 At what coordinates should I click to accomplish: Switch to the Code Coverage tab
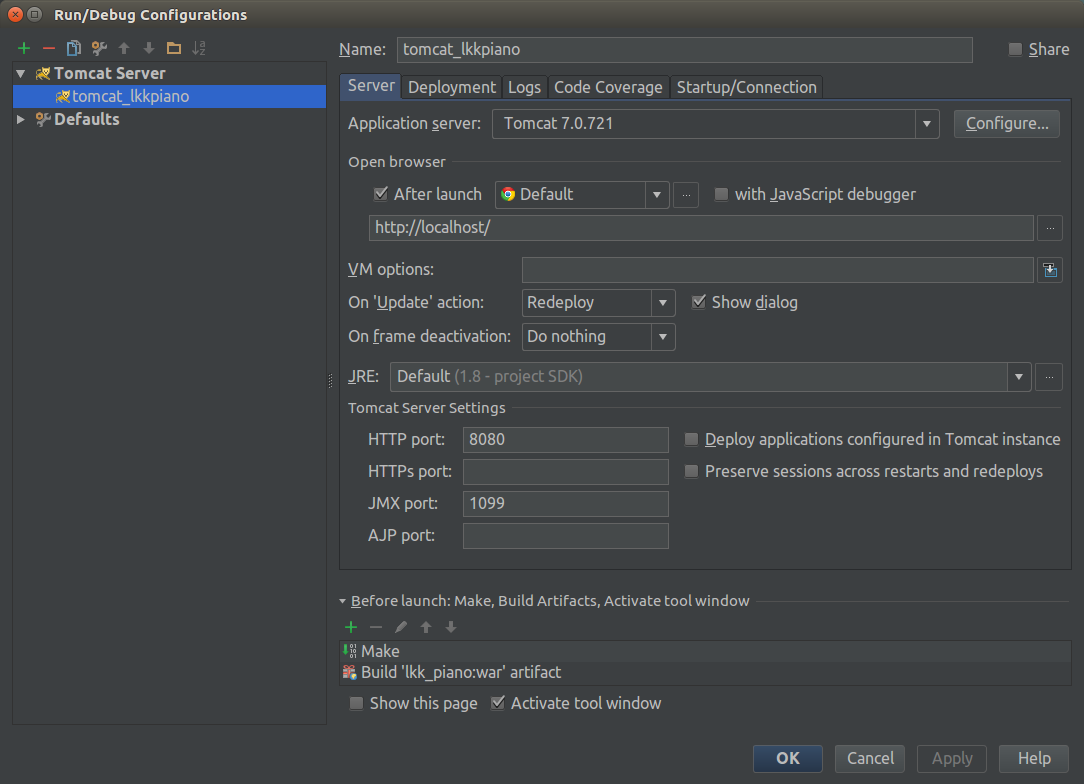click(x=608, y=88)
